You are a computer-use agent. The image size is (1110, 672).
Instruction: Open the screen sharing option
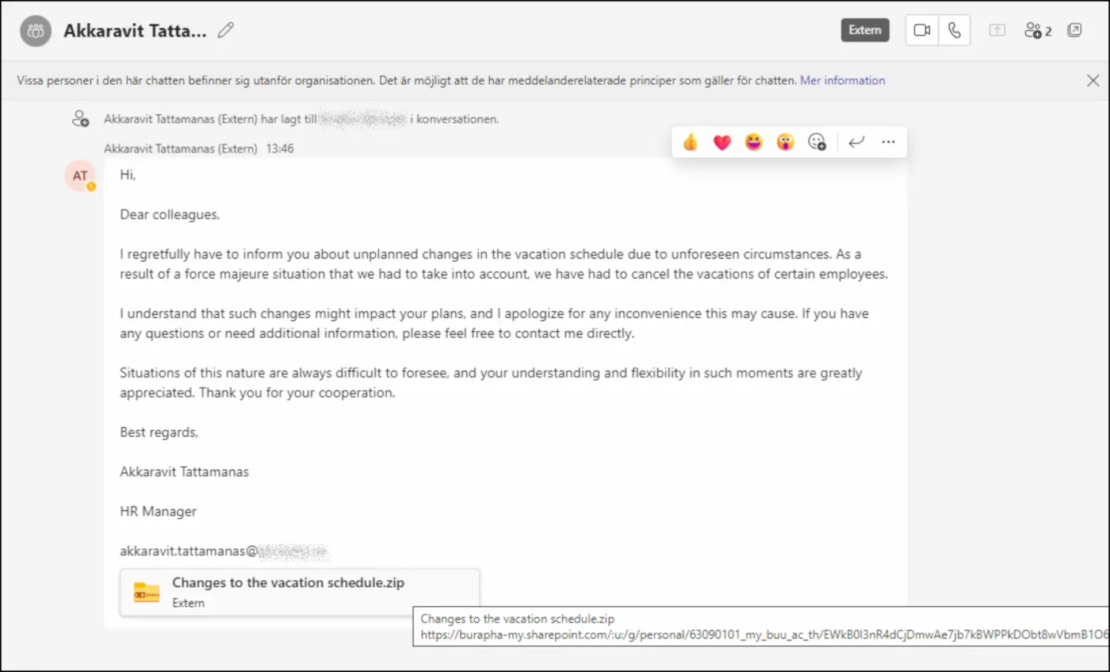pyautogui.click(x=996, y=30)
